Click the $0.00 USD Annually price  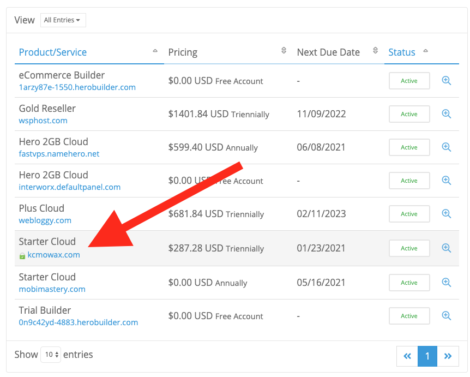click(208, 283)
